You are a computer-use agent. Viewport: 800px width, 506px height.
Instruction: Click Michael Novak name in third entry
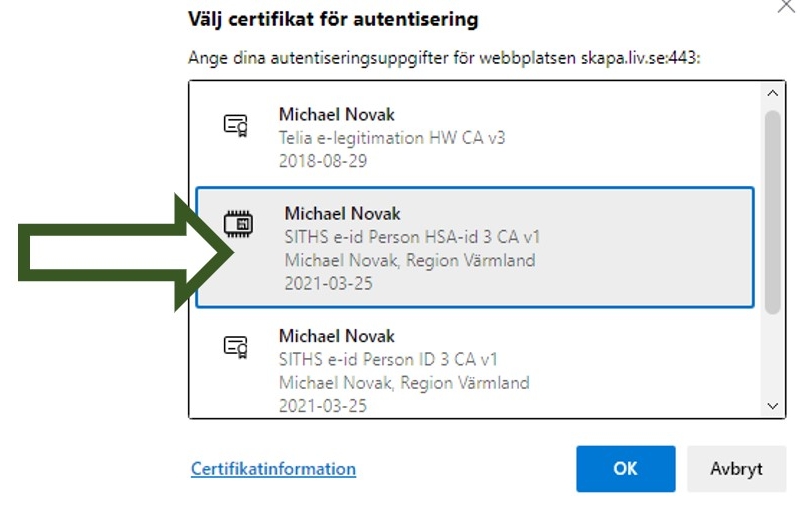point(337,336)
